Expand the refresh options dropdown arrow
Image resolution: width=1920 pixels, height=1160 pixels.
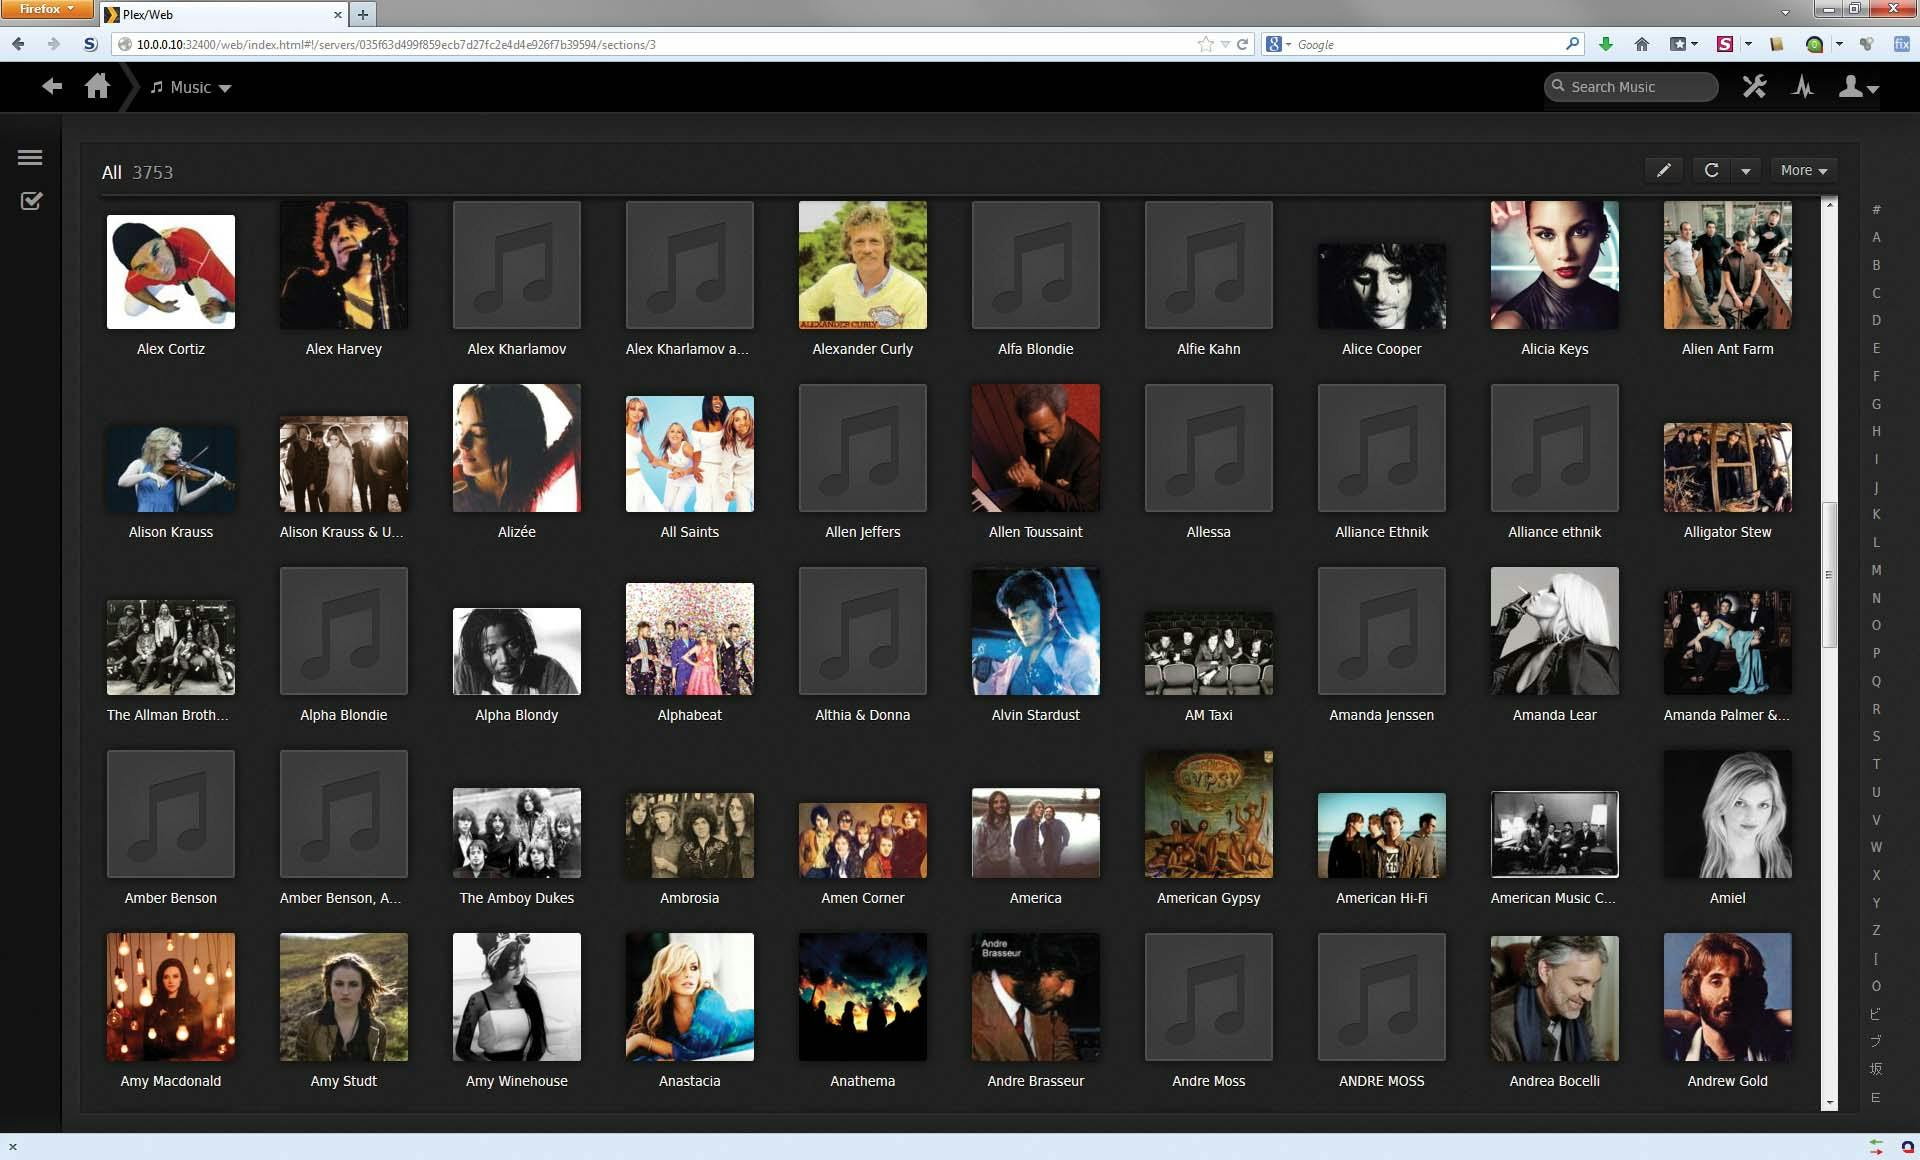[1746, 171]
